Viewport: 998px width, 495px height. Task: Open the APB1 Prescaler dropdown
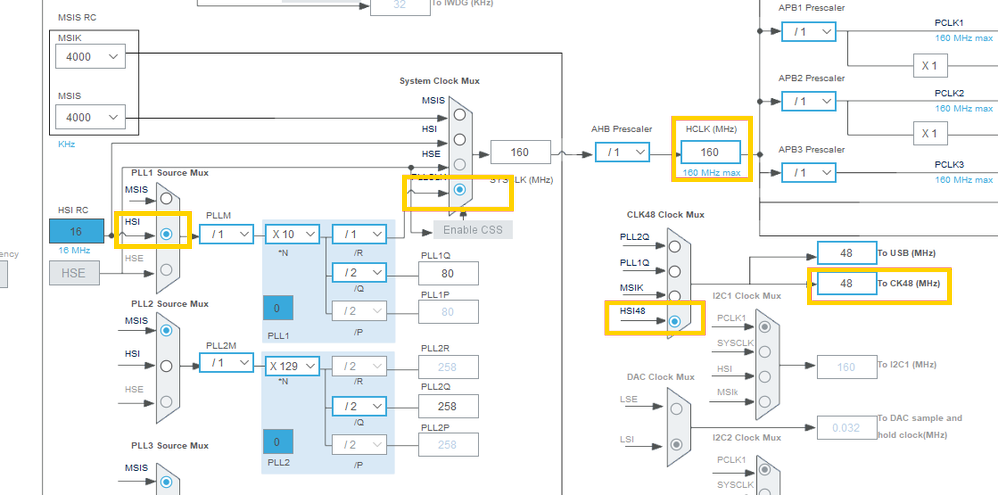click(x=808, y=31)
